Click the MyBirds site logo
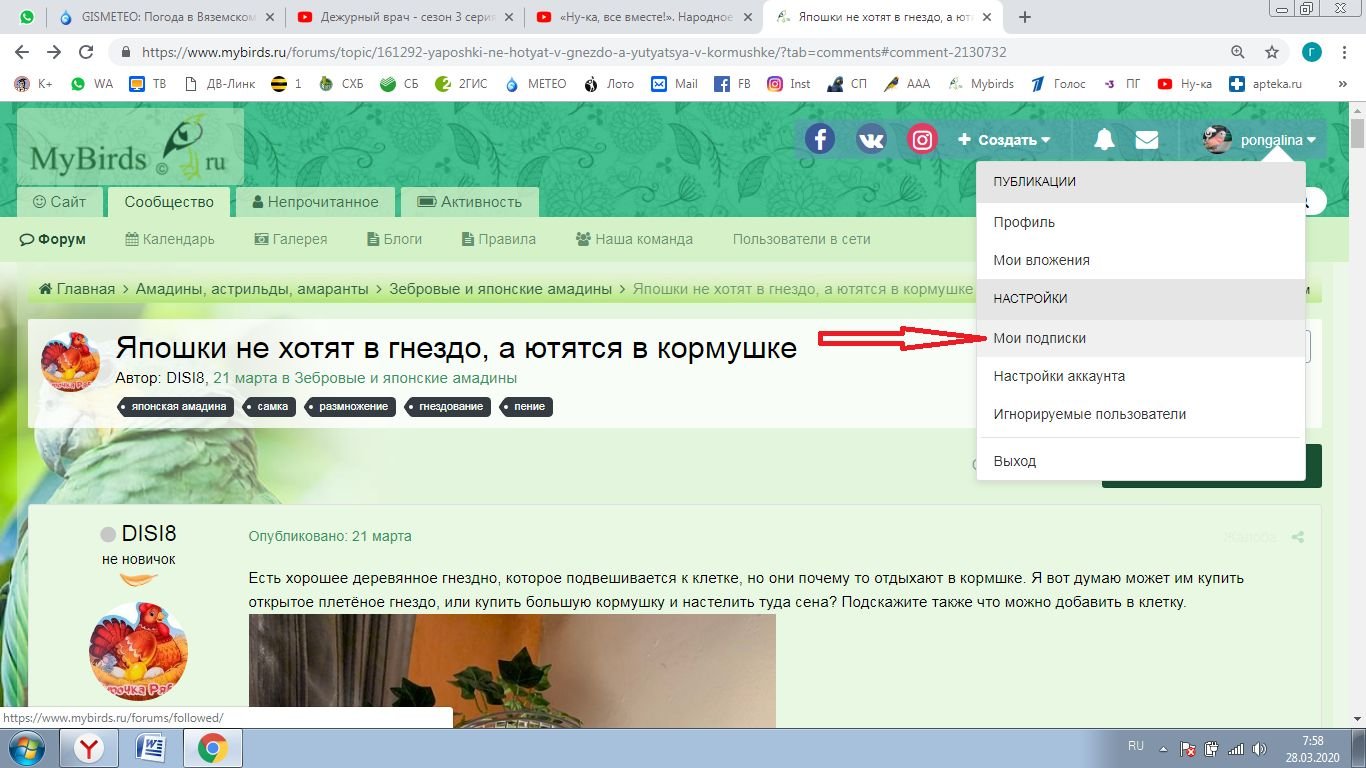The width and height of the screenshot is (1366, 768). click(x=130, y=148)
